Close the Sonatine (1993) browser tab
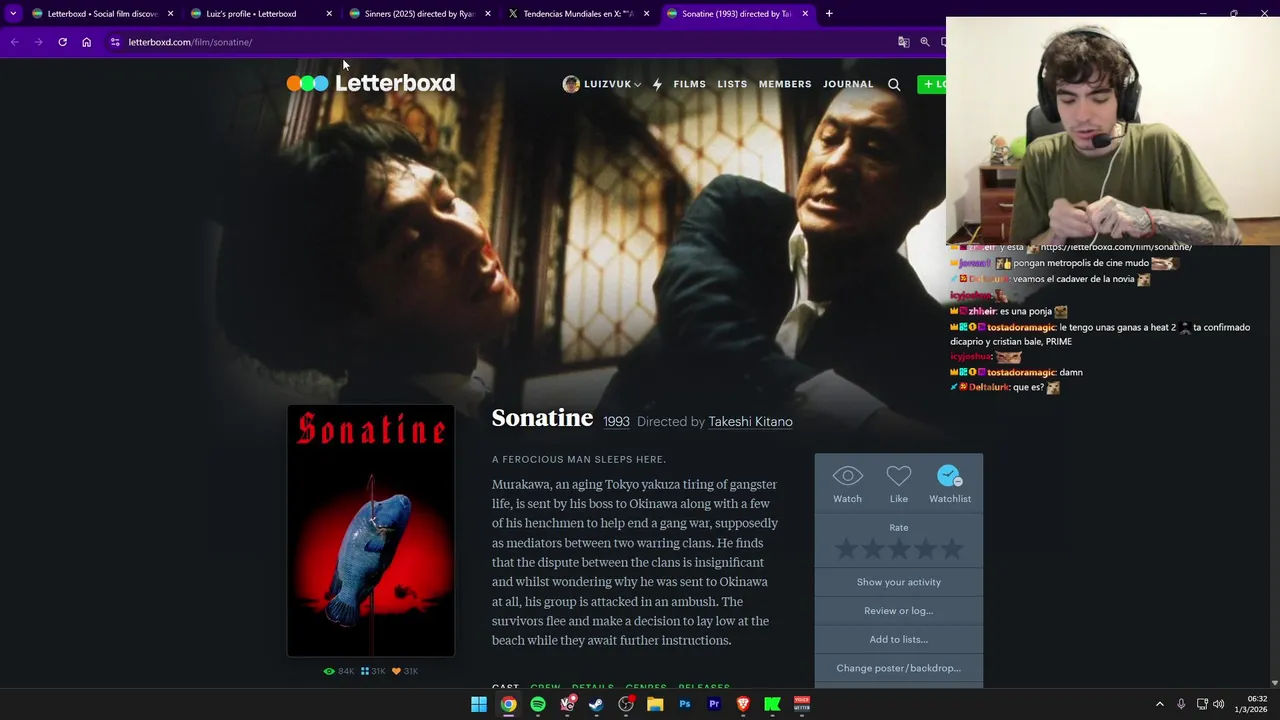The width and height of the screenshot is (1280, 720). [x=805, y=14]
